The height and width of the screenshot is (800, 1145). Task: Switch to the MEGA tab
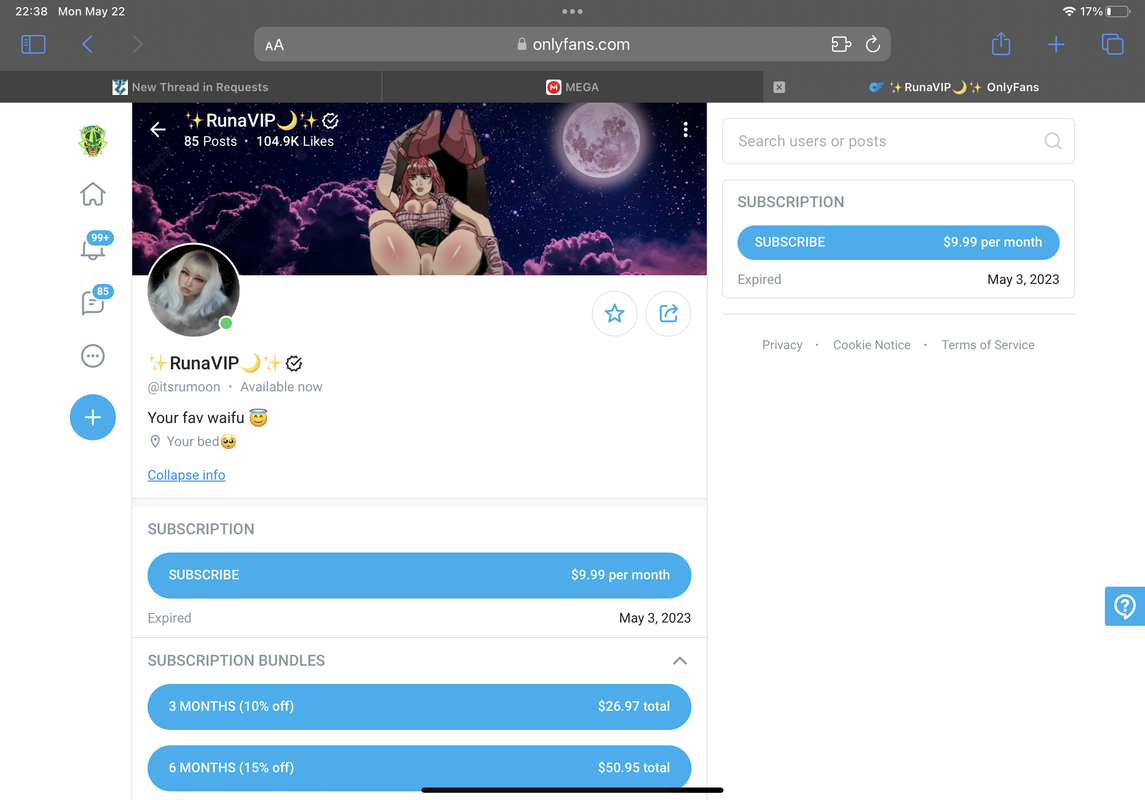coord(572,87)
